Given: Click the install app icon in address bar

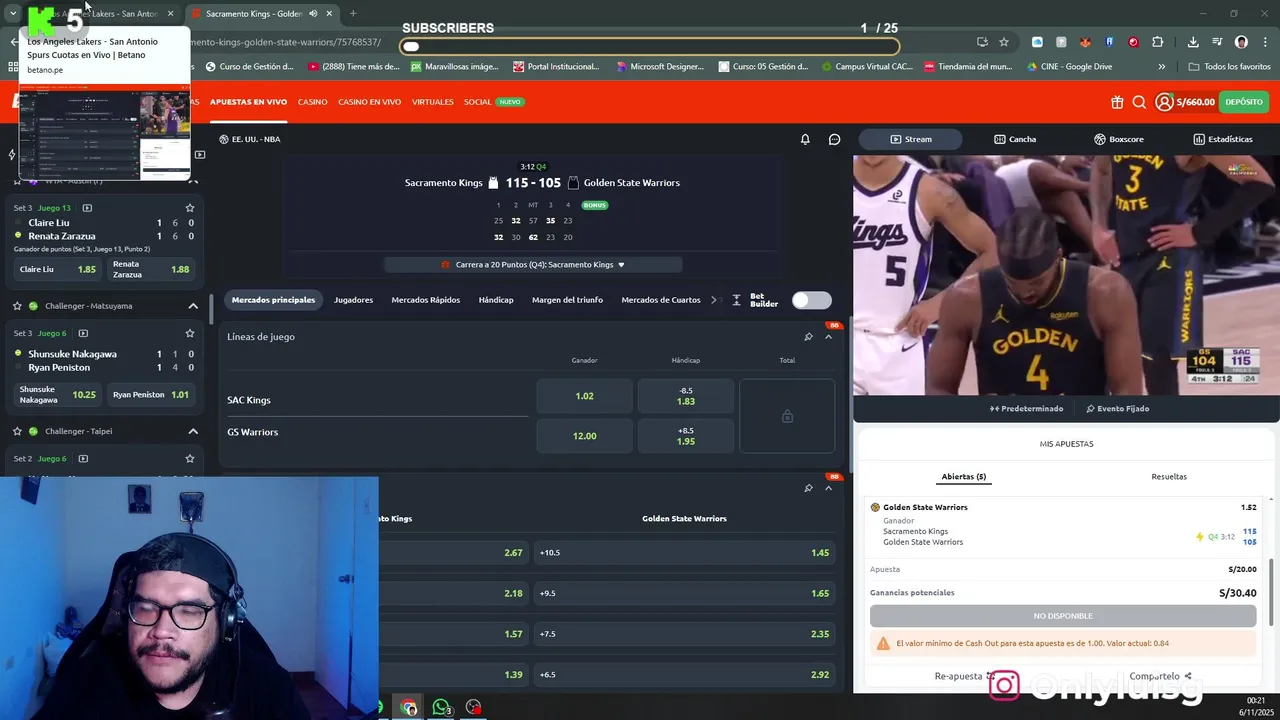Looking at the screenshot, I should click(x=982, y=42).
